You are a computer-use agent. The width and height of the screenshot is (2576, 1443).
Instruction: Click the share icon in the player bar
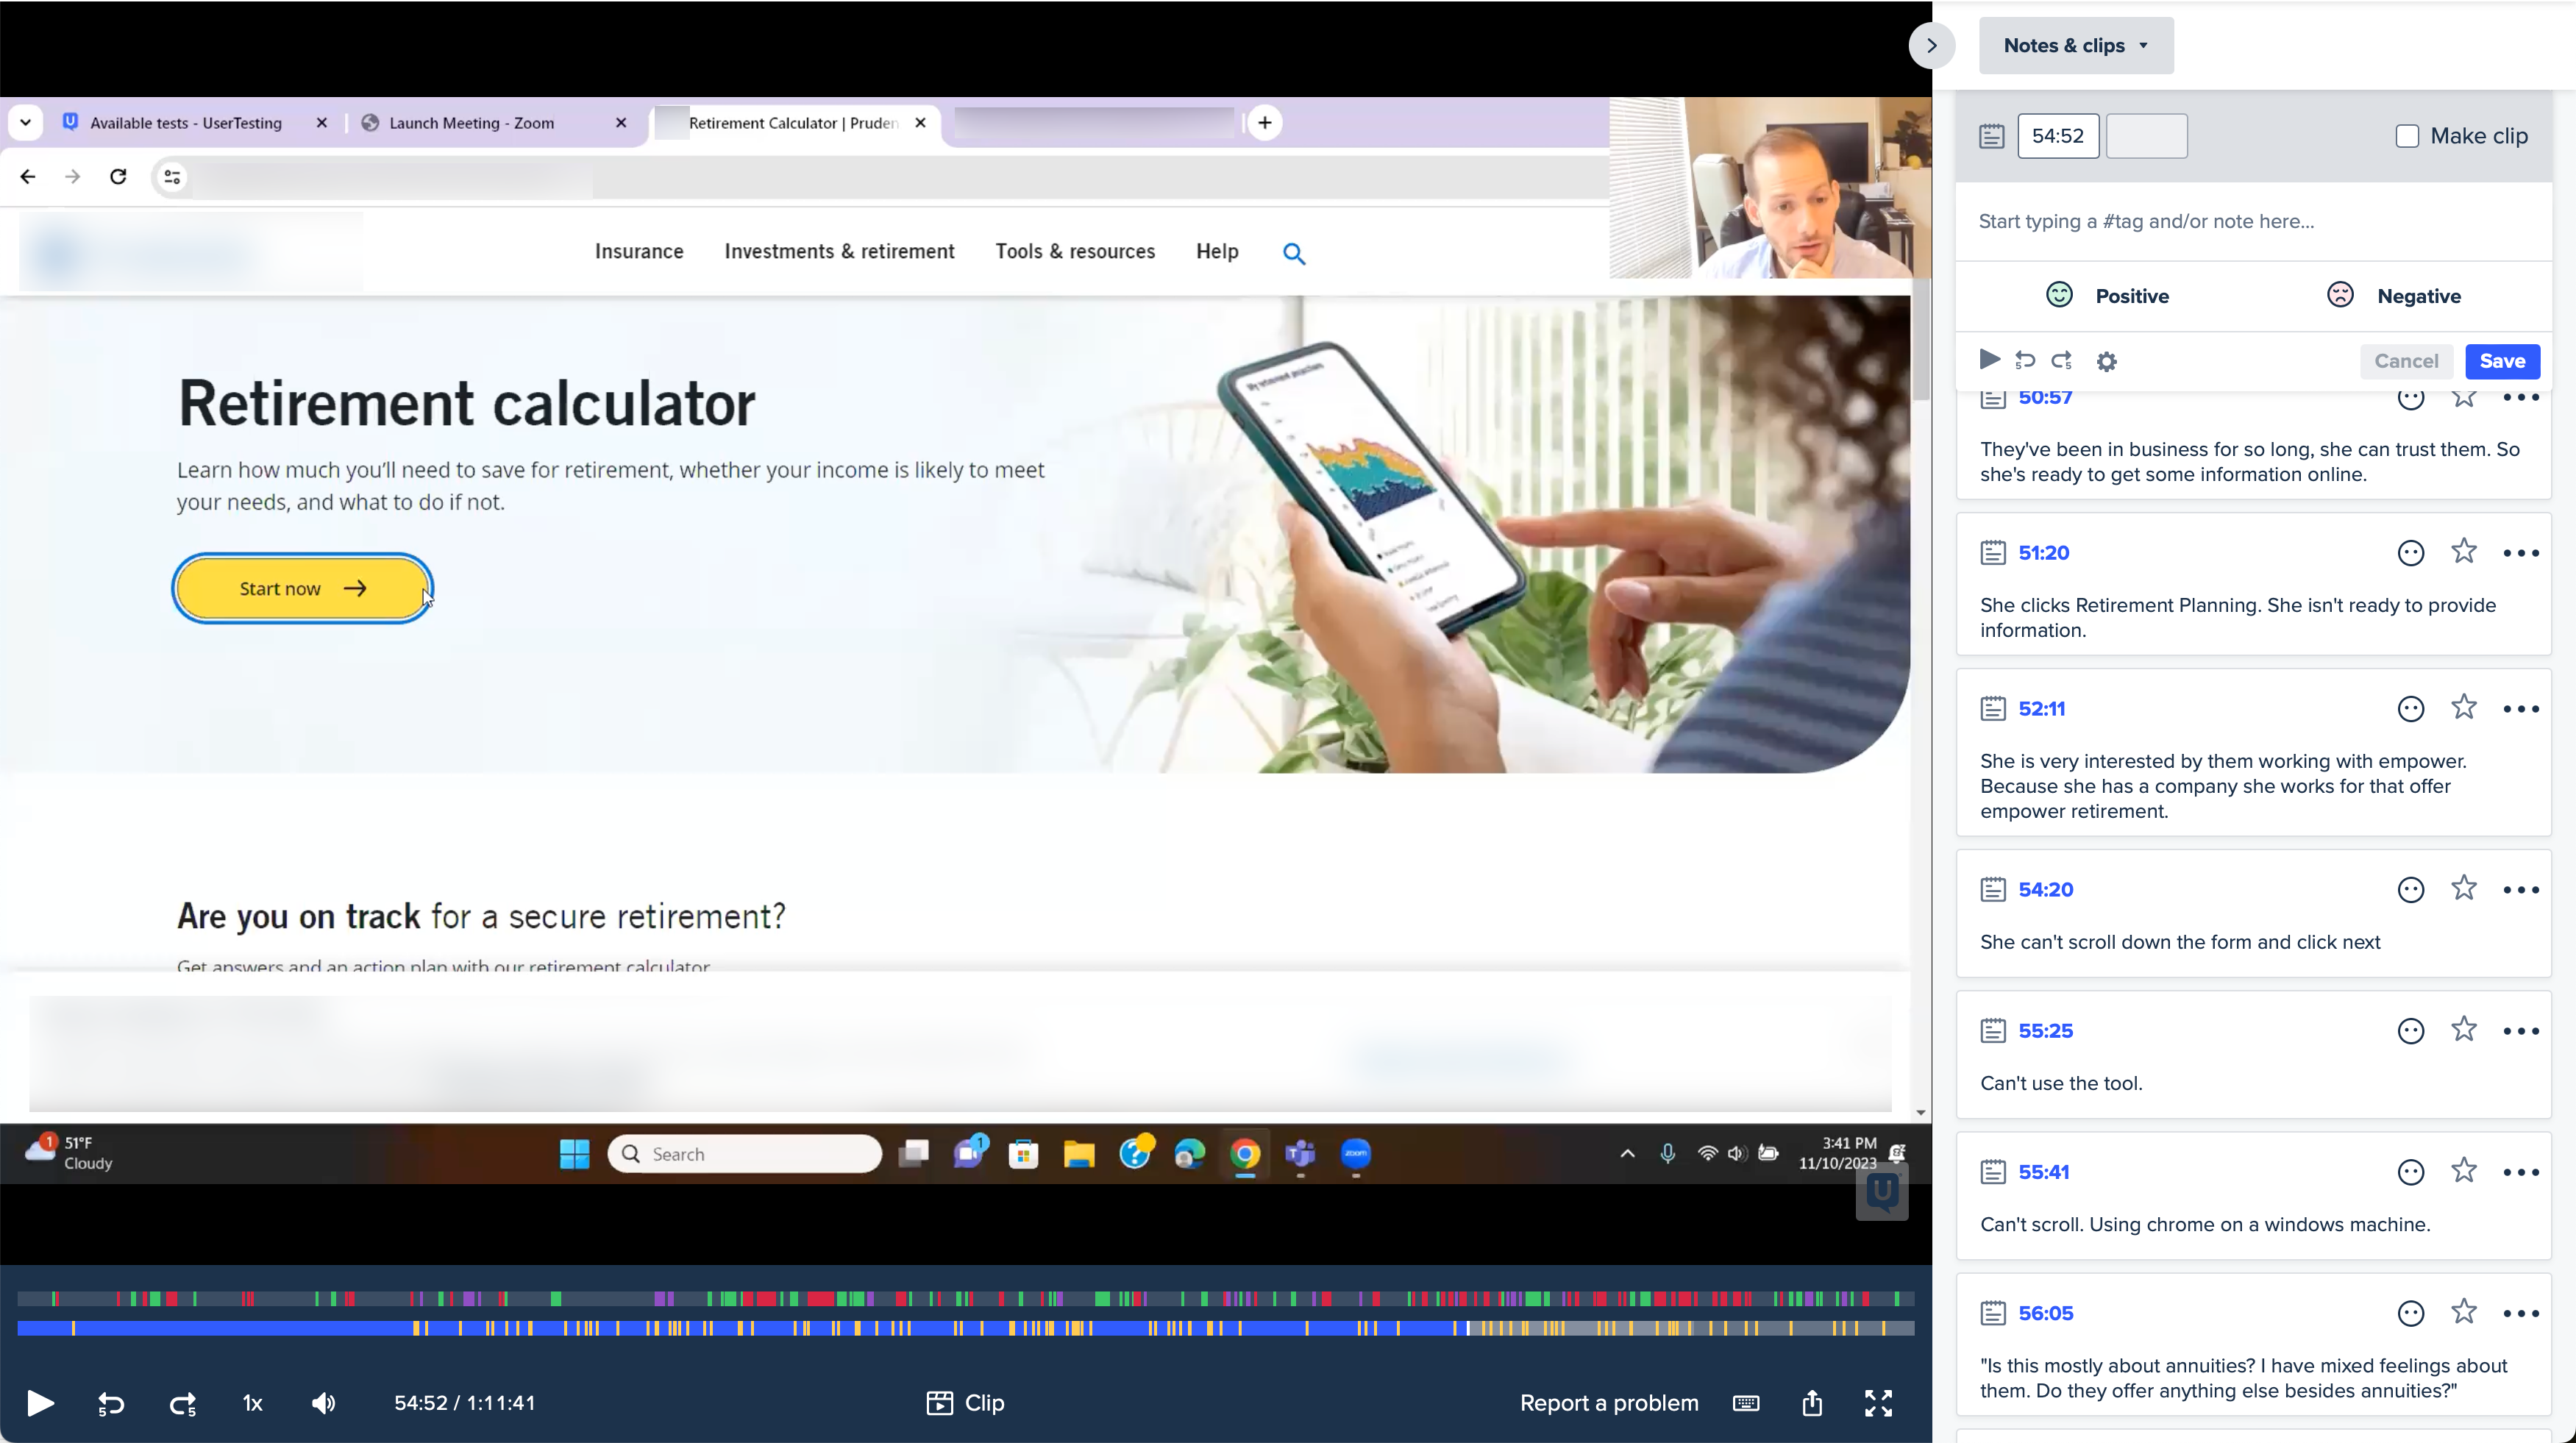coord(1812,1403)
